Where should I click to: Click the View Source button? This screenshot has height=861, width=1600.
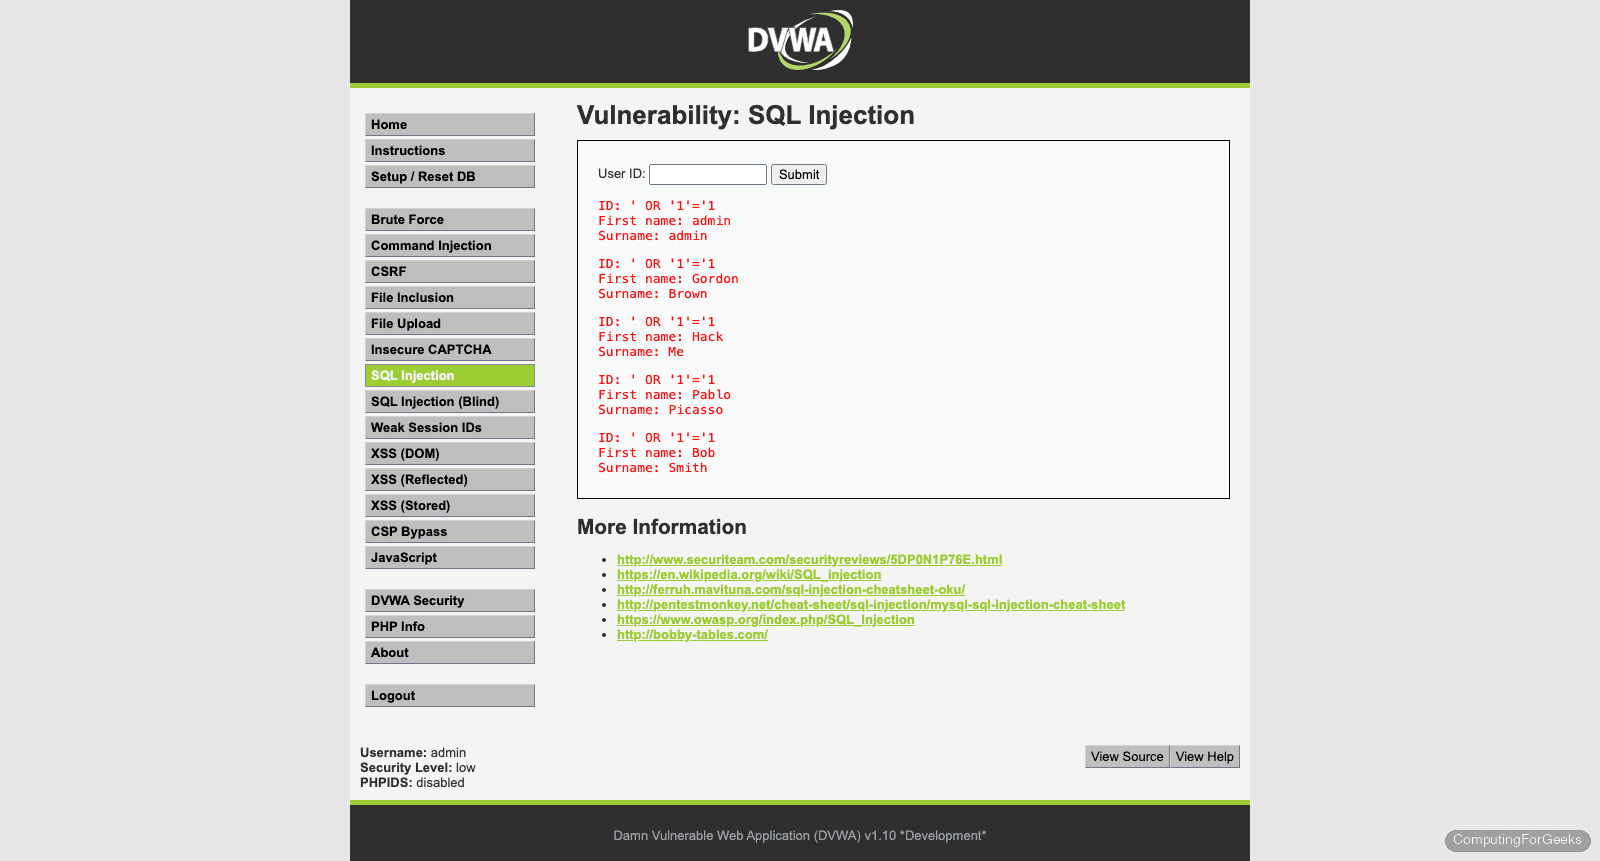click(x=1127, y=756)
